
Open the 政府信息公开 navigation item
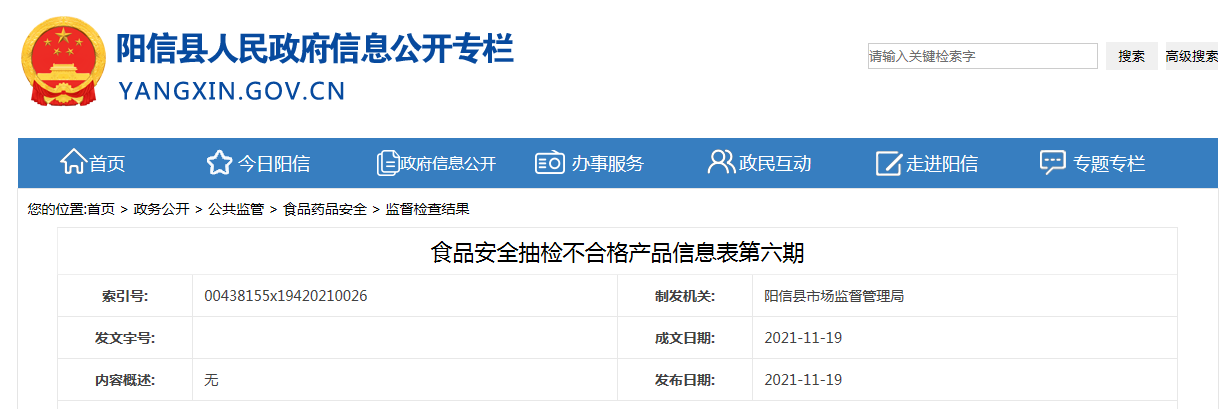click(448, 164)
